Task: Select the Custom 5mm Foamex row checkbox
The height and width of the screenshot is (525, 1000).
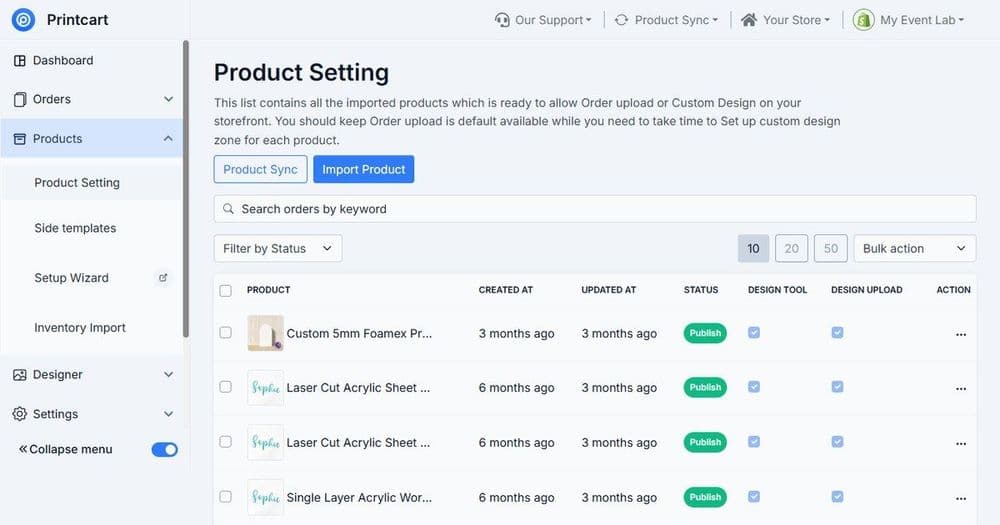Action: pyautogui.click(x=225, y=332)
